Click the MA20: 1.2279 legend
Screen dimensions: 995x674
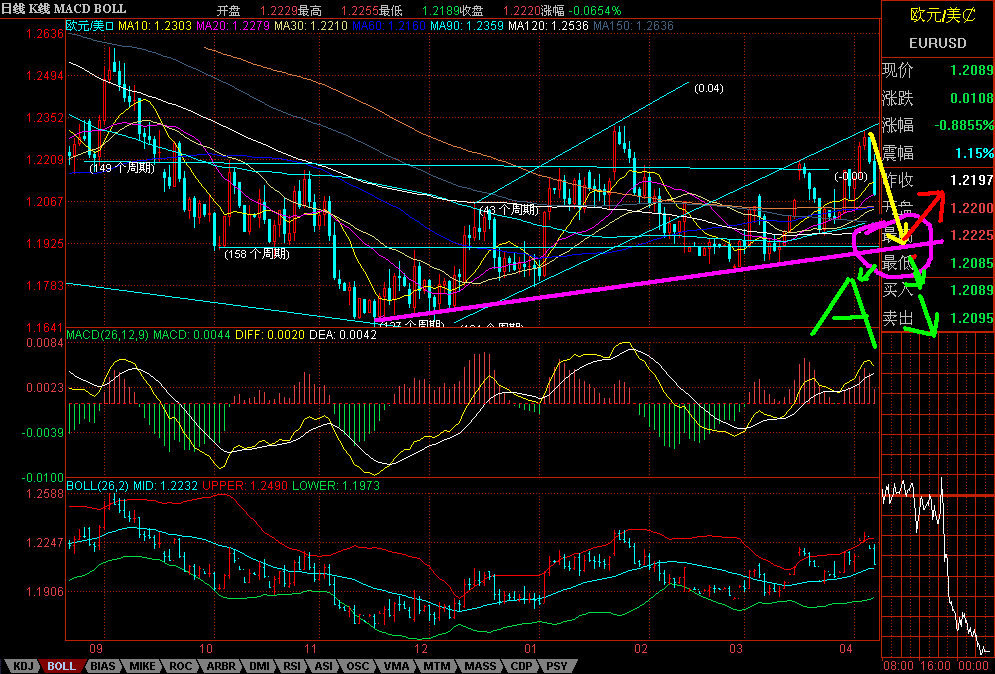[234, 26]
